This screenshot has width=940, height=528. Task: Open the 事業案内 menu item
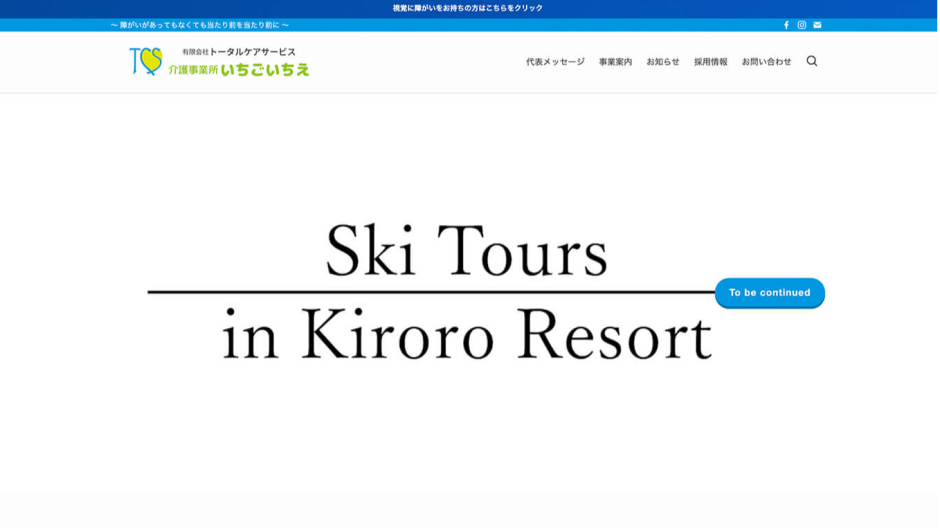click(617, 62)
